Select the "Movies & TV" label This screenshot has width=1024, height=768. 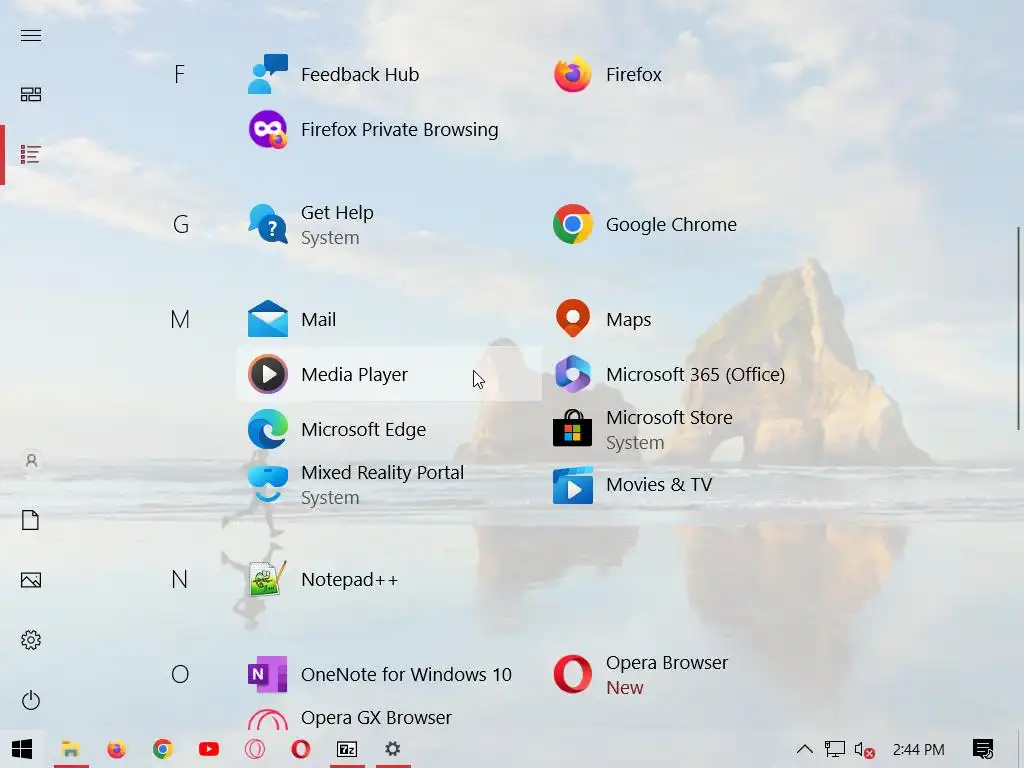coord(659,485)
